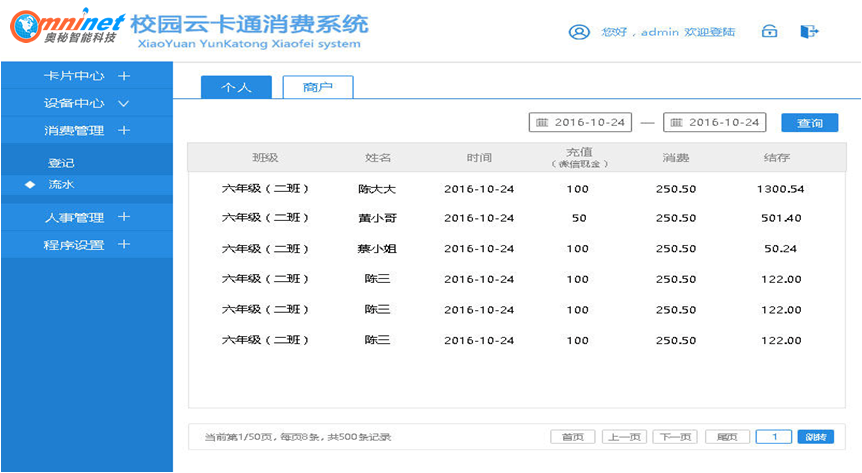Screen dimensions: 862x473
Task: Click the end date input field
Action: point(715,122)
